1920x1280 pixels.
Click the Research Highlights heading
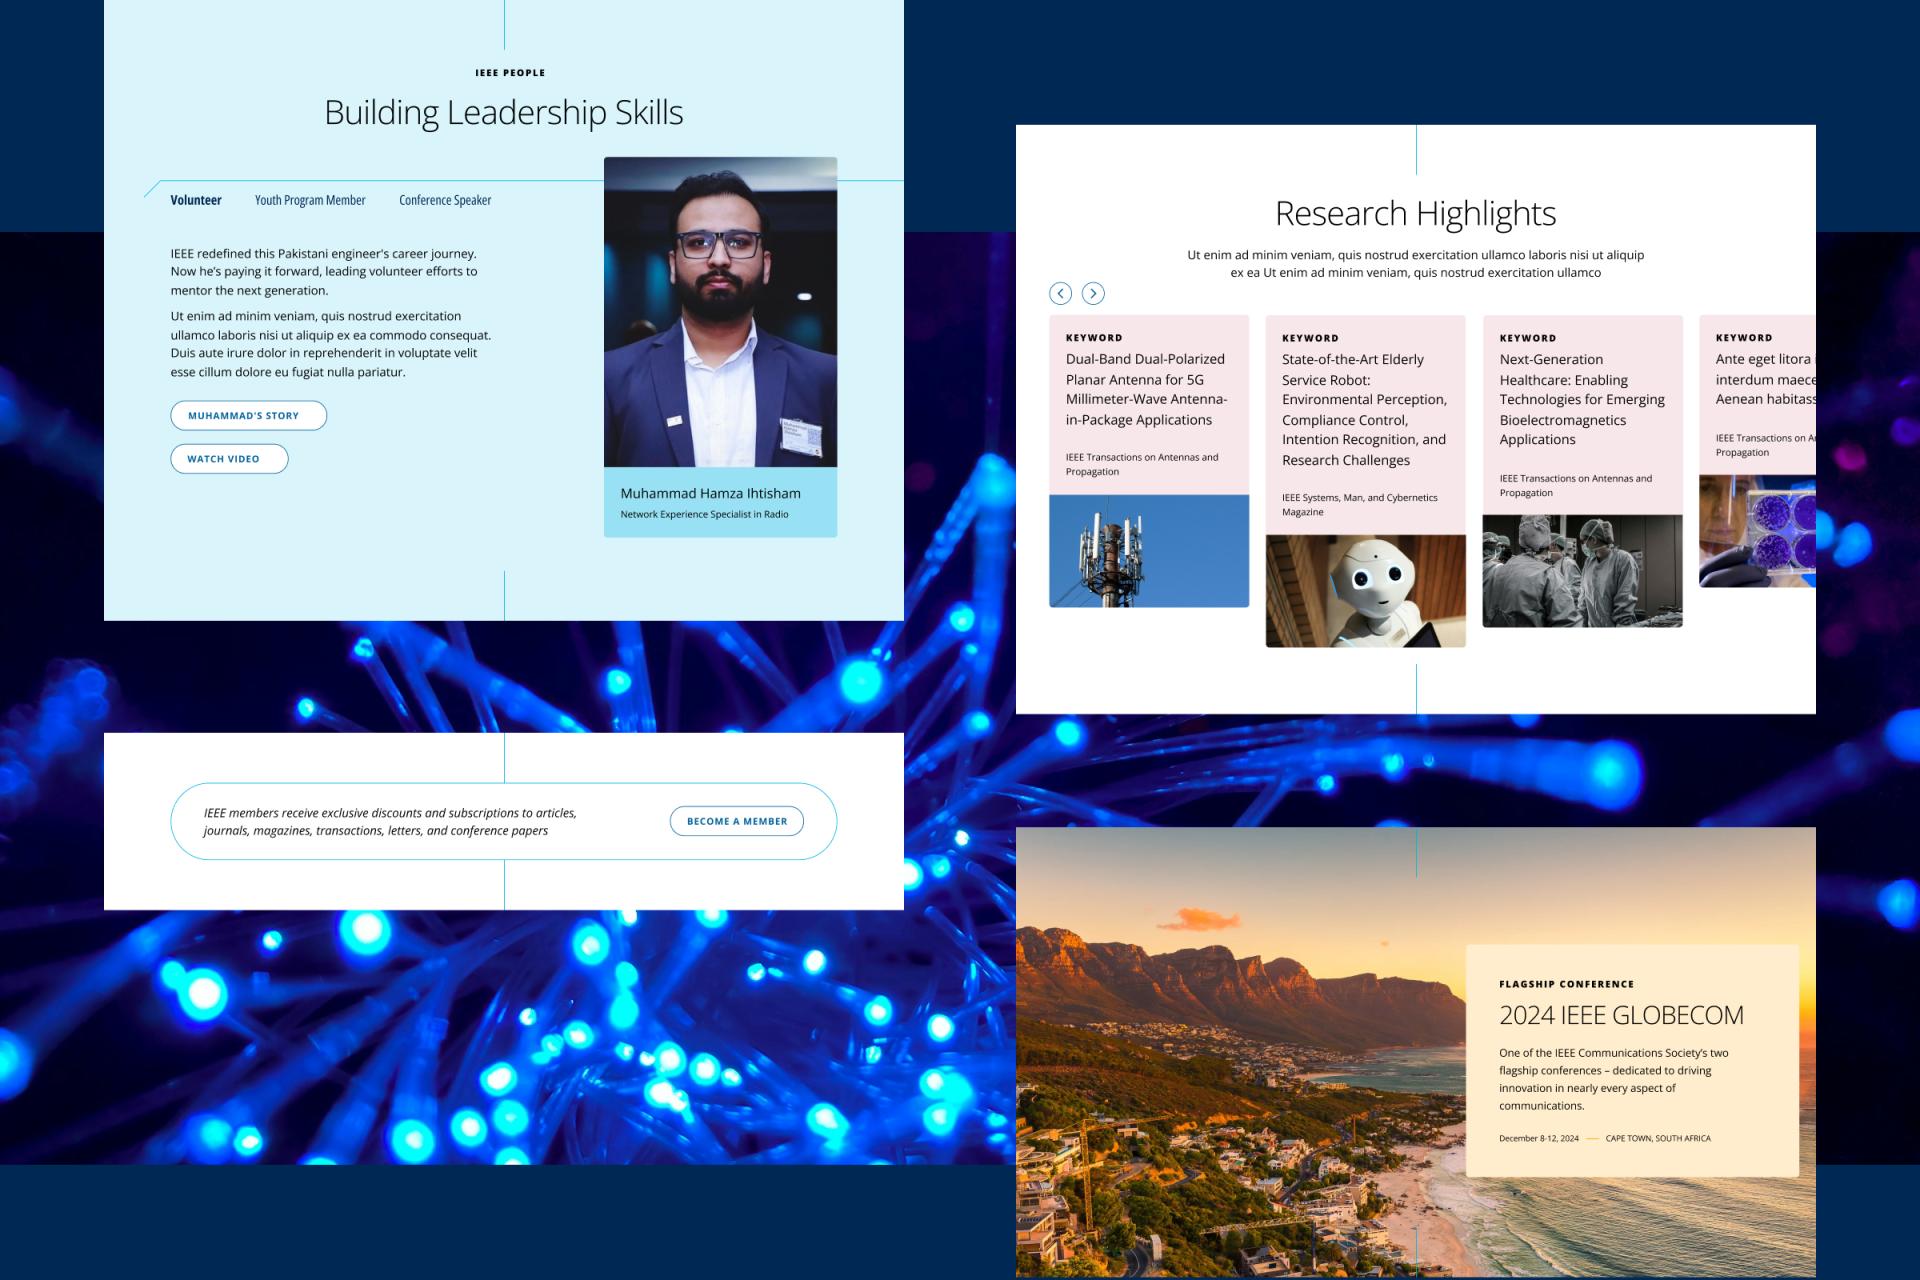pos(1415,213)
